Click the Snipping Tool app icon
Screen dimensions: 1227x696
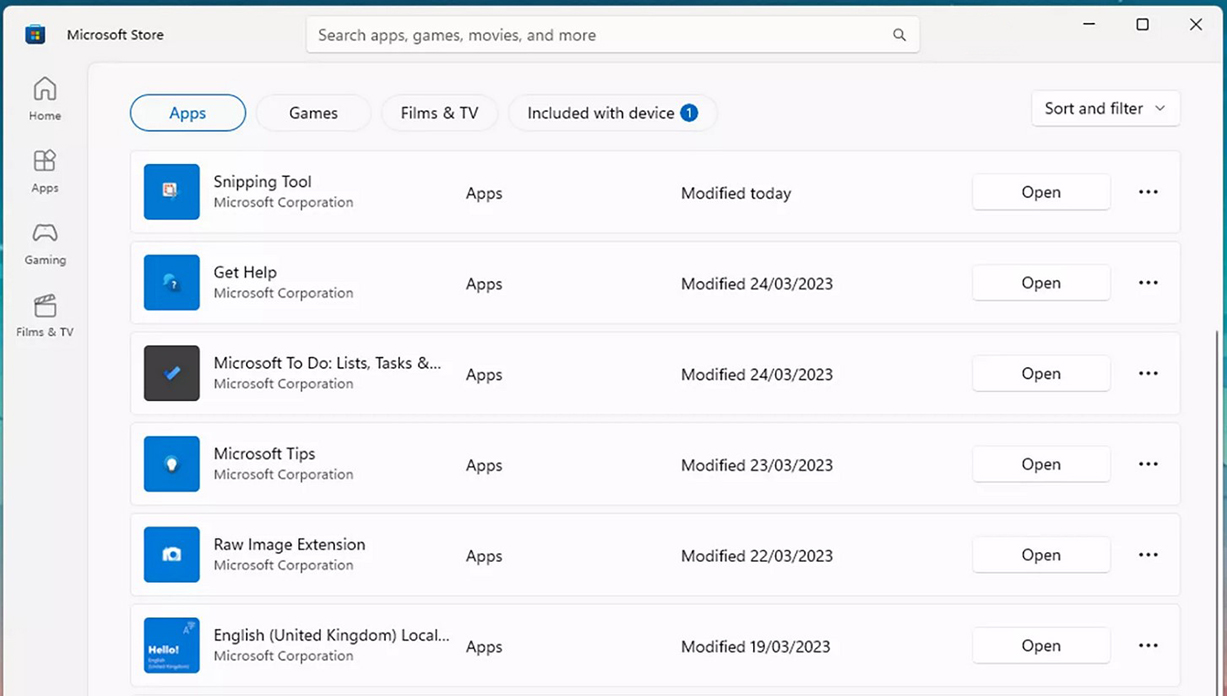[x=171, y=192]
